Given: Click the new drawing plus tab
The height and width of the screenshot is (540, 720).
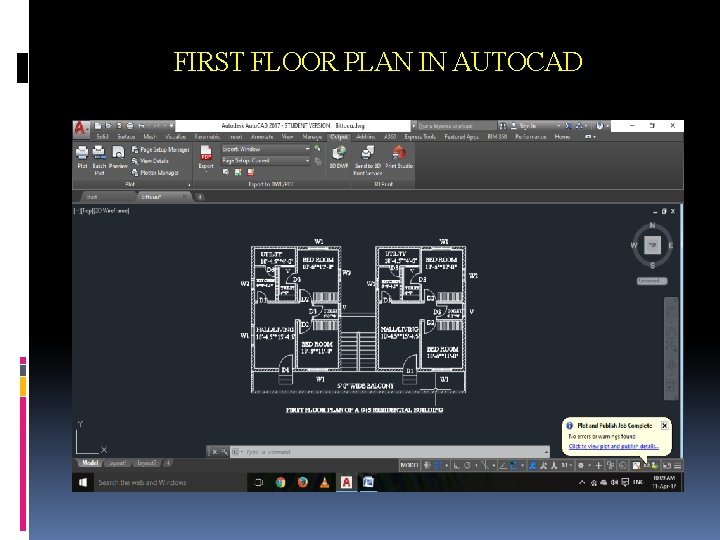Looking at the screenshot, I should point(200,197).
